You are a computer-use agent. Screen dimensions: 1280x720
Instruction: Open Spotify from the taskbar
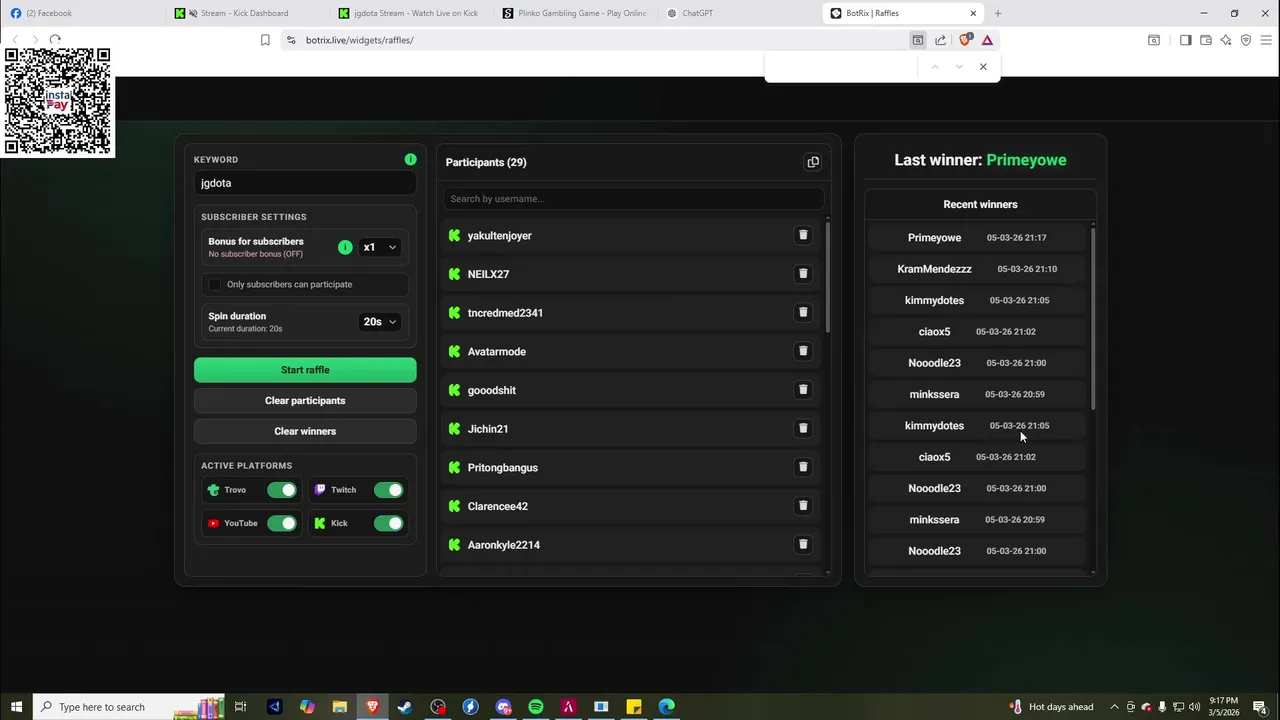point(536,707)
